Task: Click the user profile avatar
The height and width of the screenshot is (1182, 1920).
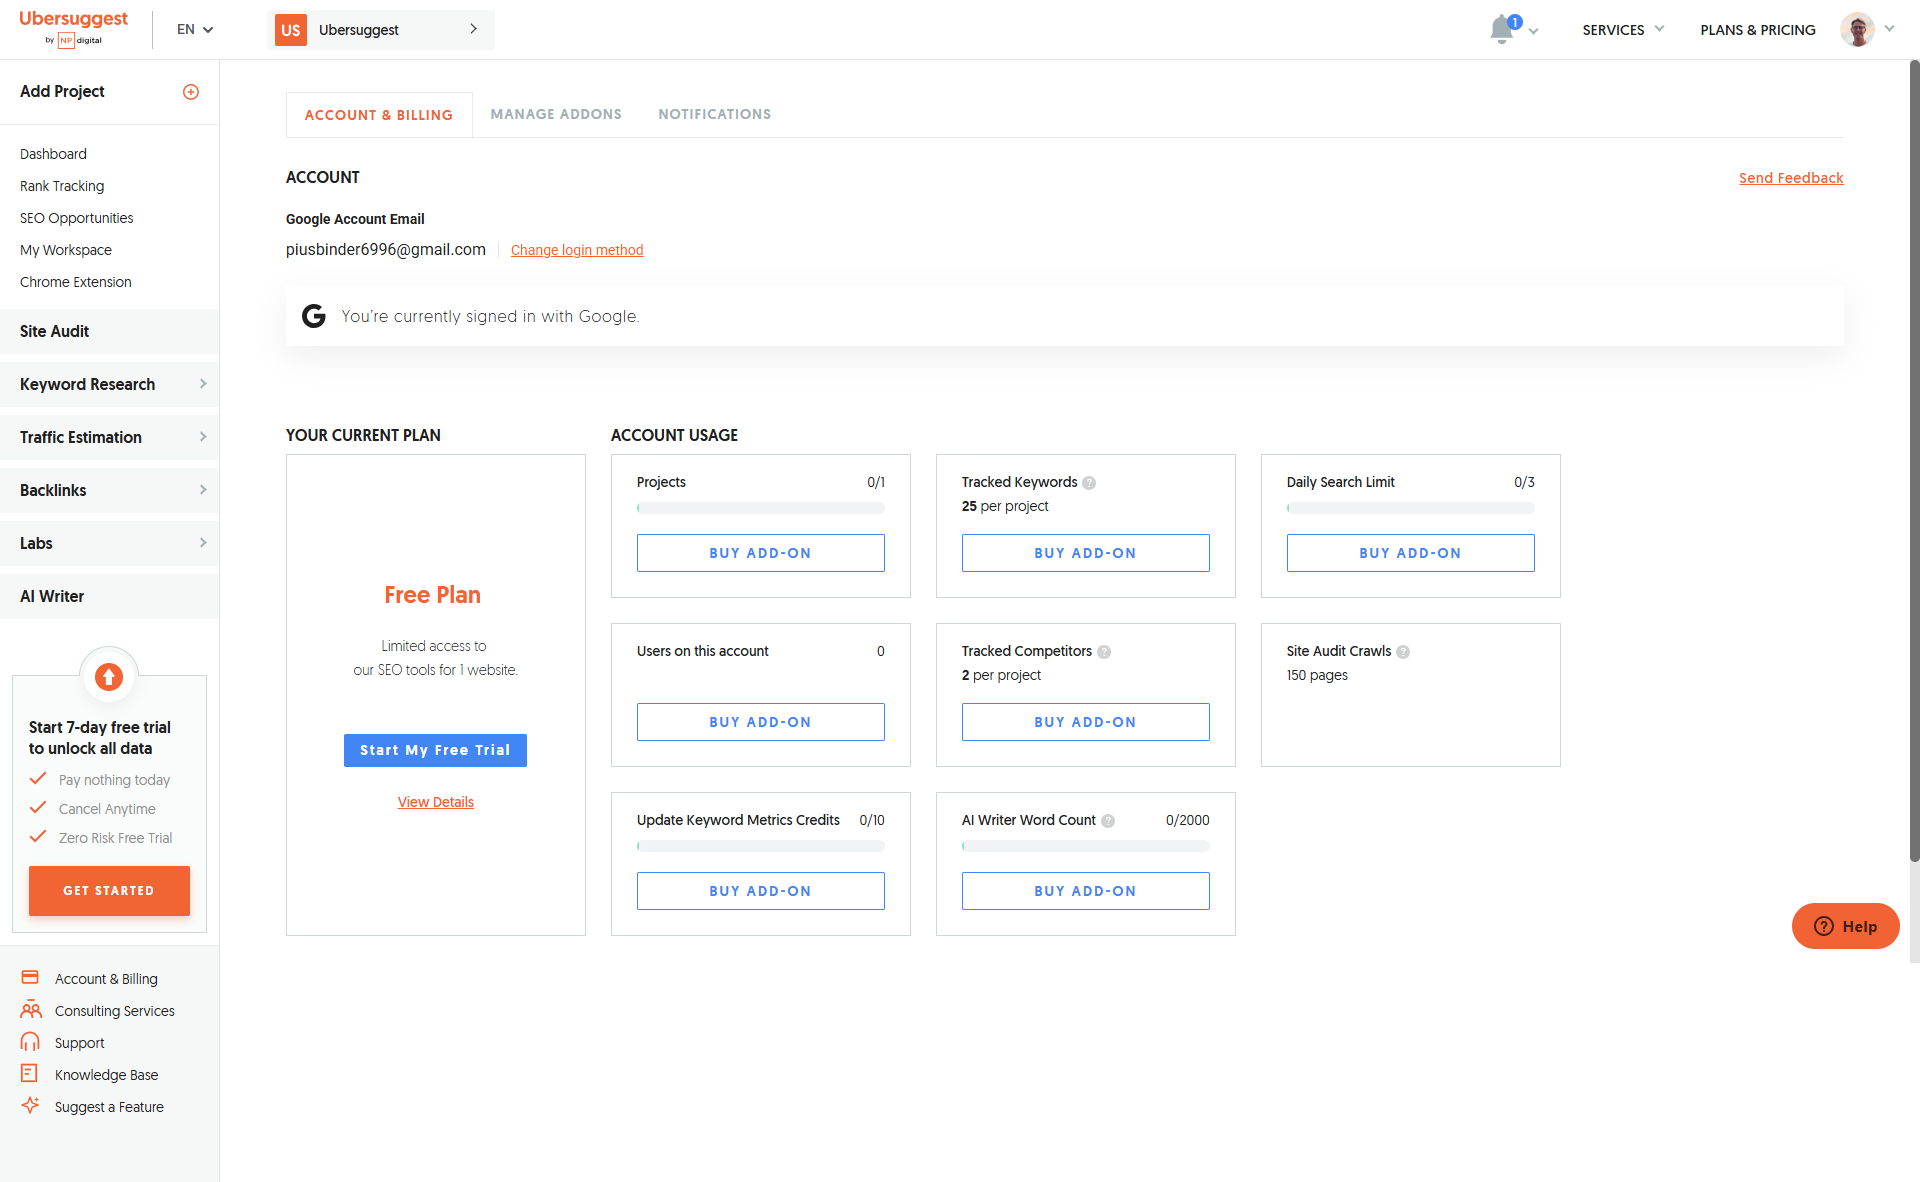Action: point(1857,30)
